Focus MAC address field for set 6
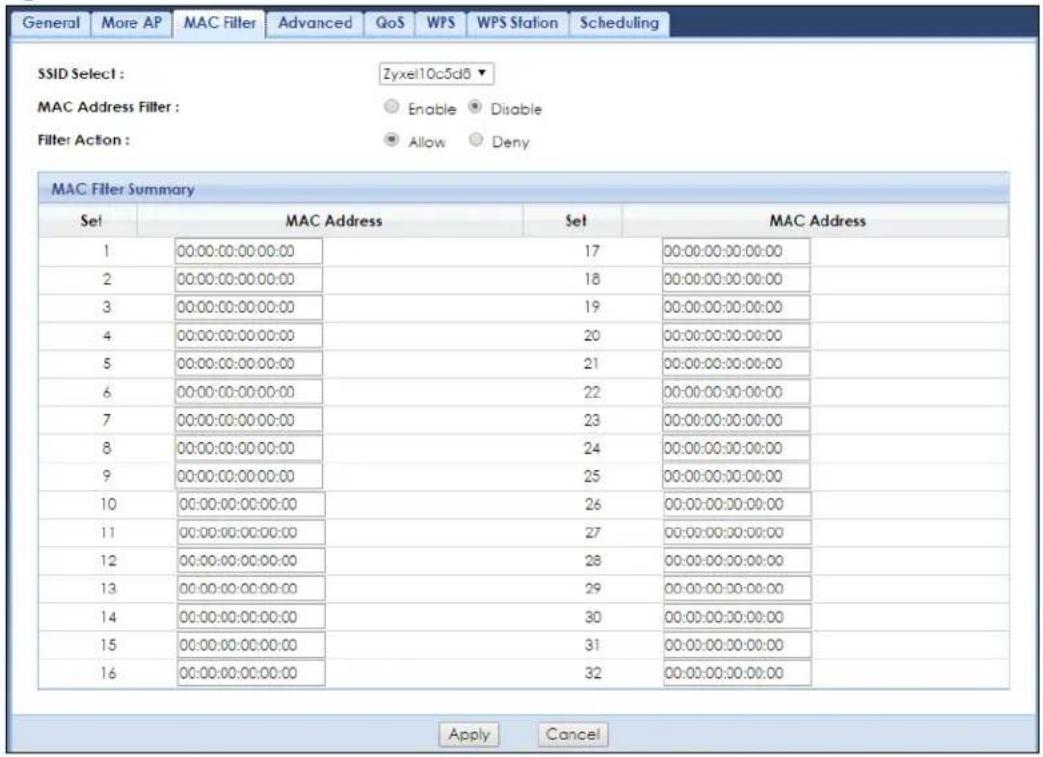The width and height of the screenshot is (1043, 757). 249,392
